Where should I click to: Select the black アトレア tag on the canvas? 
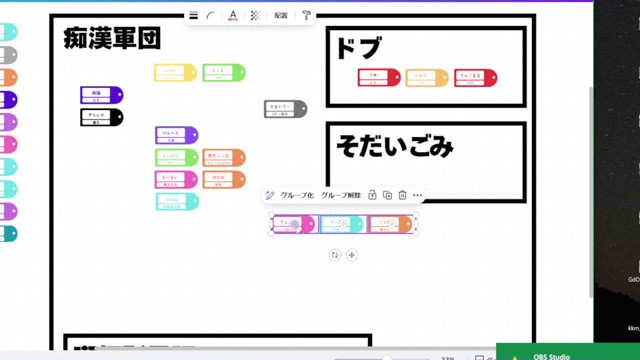[x=102, y=118]
